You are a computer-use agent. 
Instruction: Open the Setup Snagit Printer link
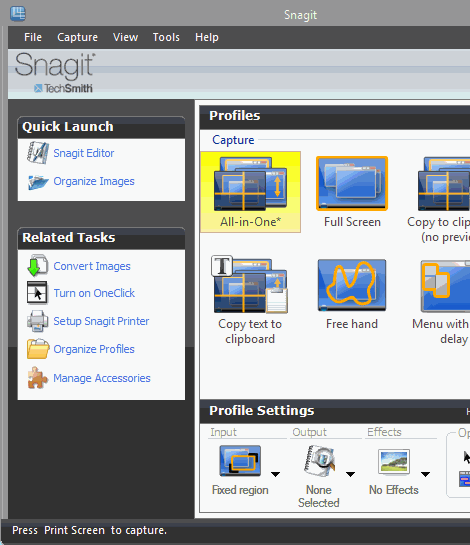tap(101, 321)
